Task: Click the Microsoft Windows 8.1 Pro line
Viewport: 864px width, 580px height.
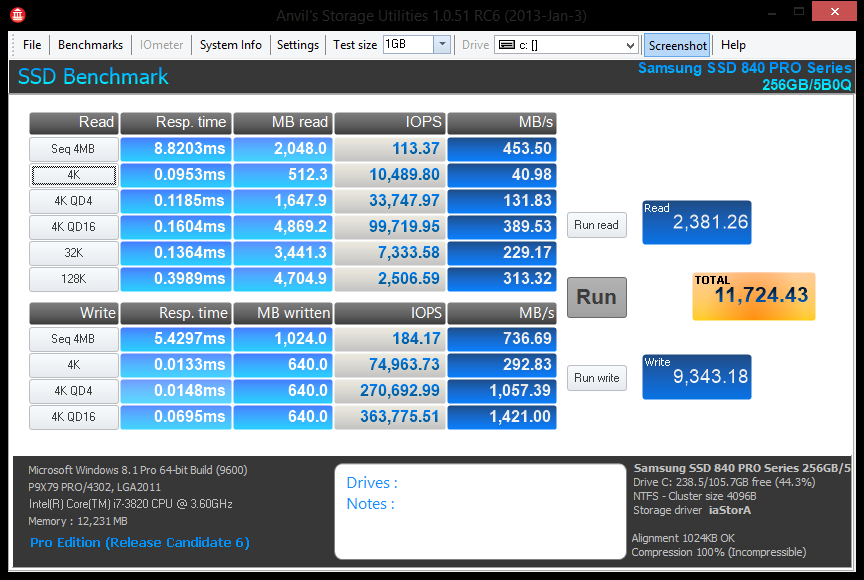Action: pos(138,470)
